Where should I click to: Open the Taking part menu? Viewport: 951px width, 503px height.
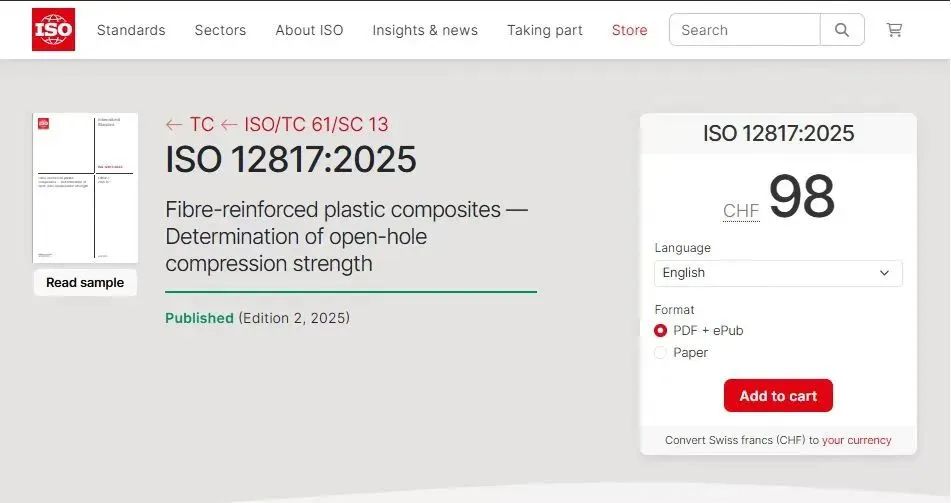544,30
